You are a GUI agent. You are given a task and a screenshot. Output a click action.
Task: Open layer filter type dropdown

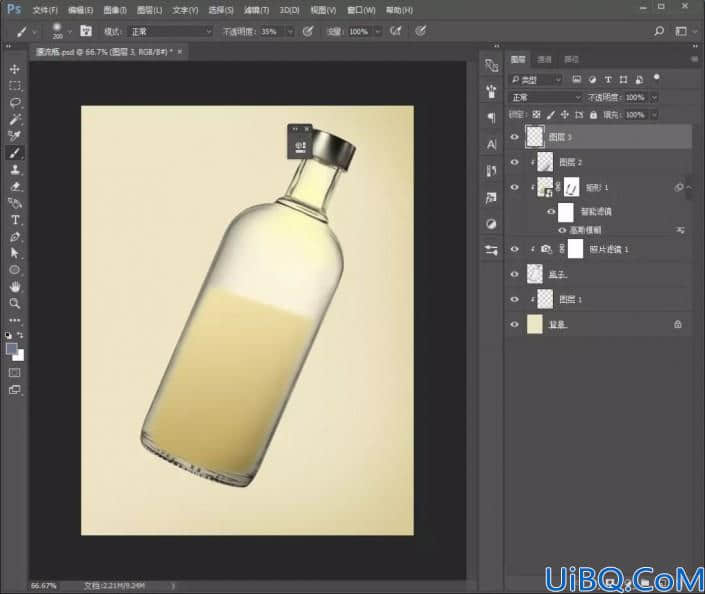point(536,80)
